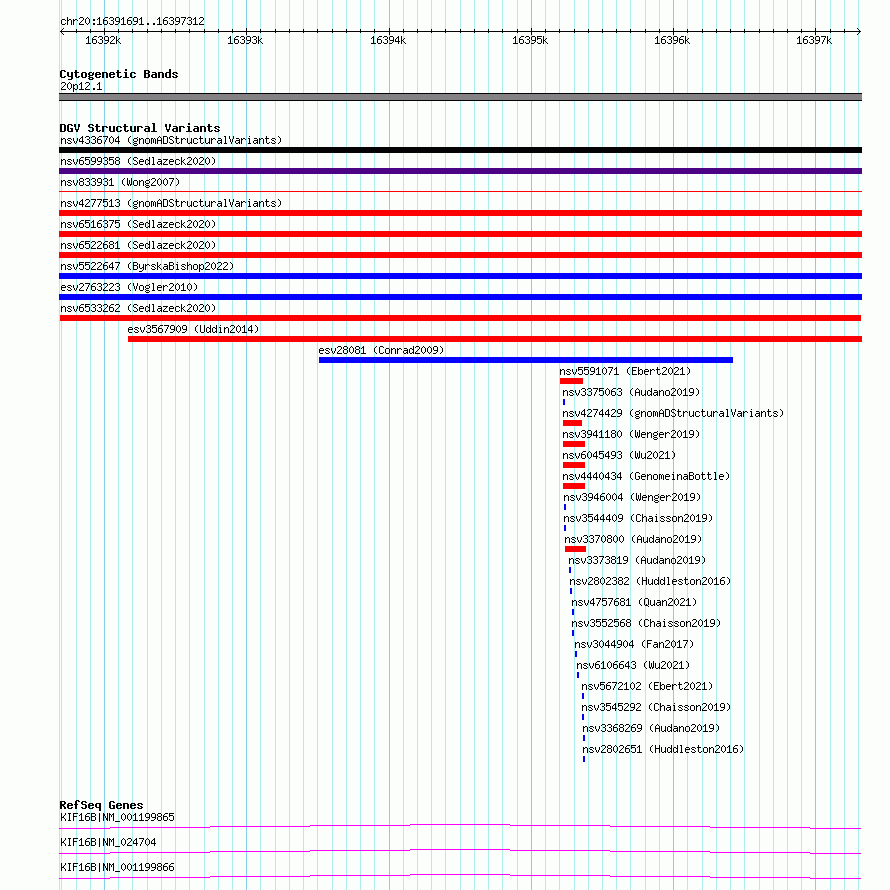
Task: Select esv28081 Conrad2009 variant label
Action: click(x=381, y=350)
